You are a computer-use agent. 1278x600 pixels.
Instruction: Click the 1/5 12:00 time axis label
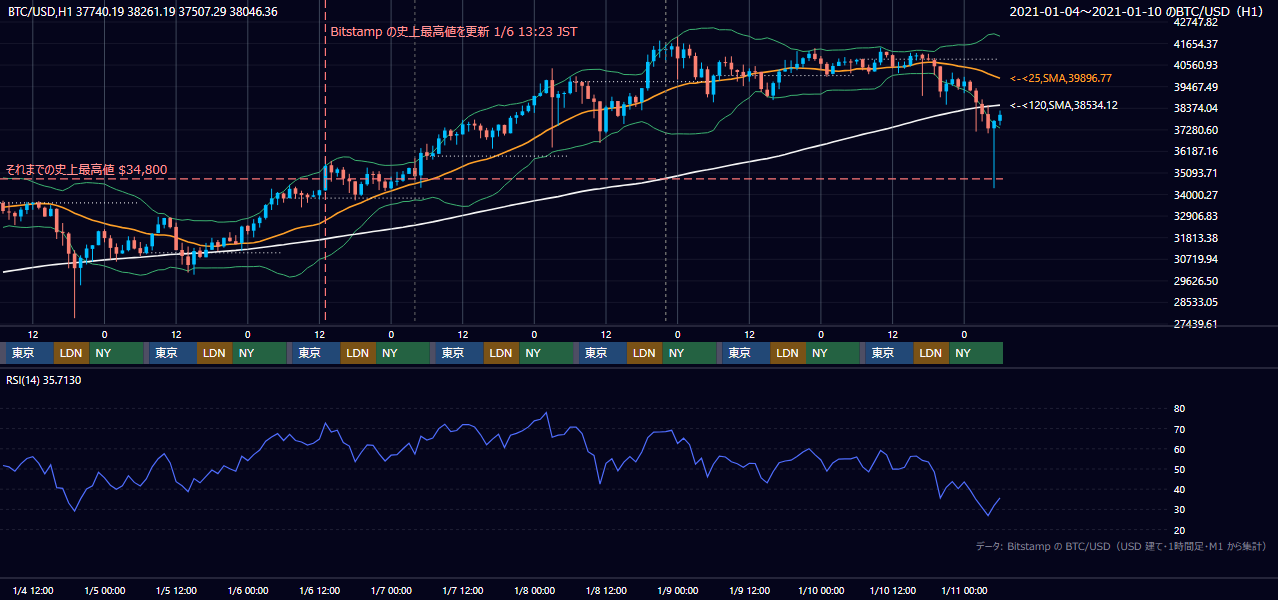[x=176, y=590]
